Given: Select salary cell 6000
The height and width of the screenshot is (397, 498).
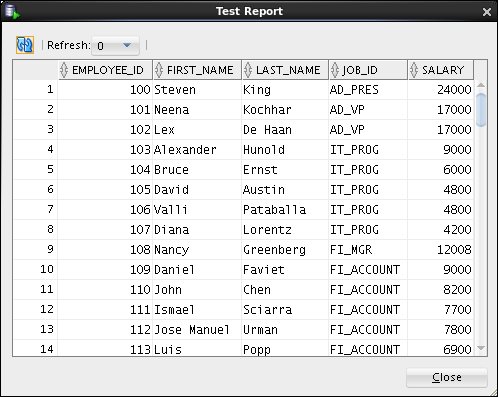Looking at the screenshot, I should [440, 170].
